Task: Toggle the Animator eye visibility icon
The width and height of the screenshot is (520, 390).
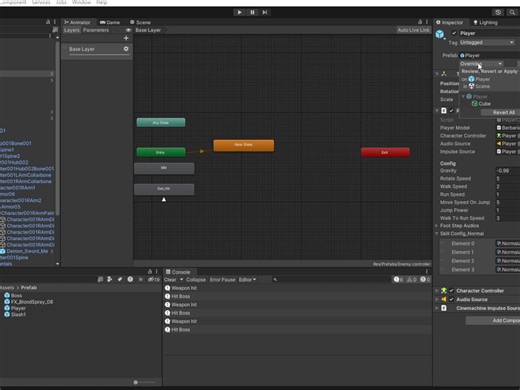Action: [x=128, y=30]
